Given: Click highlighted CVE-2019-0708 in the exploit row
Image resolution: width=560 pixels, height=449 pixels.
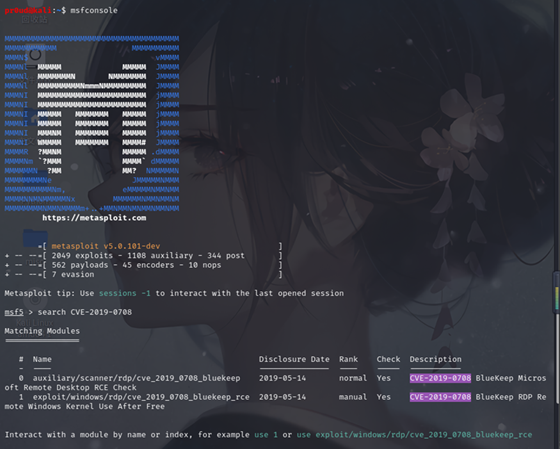Looking at the screenshot, I should (x=440, y=397).
